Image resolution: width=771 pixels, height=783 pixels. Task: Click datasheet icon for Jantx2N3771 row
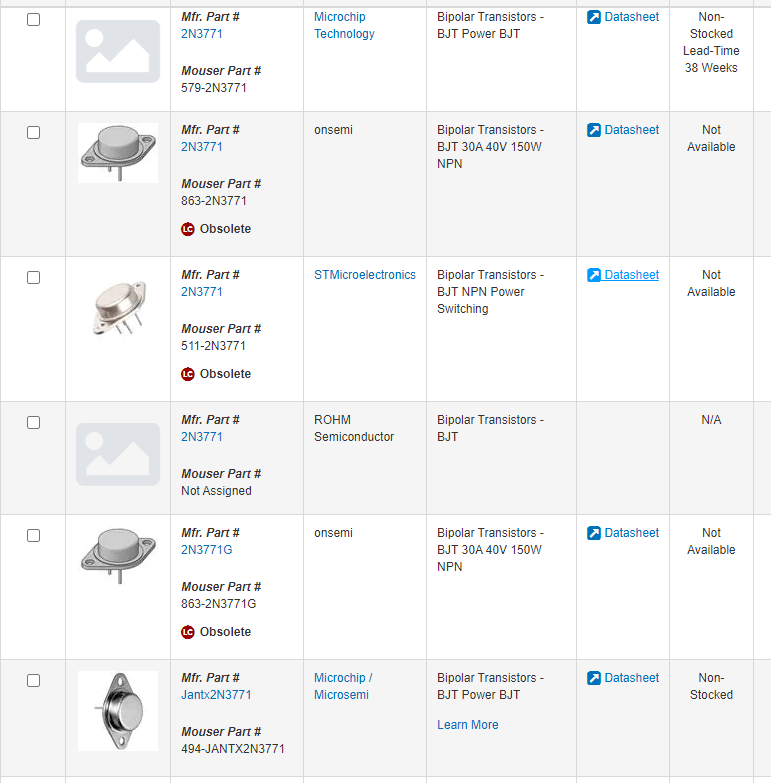pyautogui.click(x=594, y=678)
